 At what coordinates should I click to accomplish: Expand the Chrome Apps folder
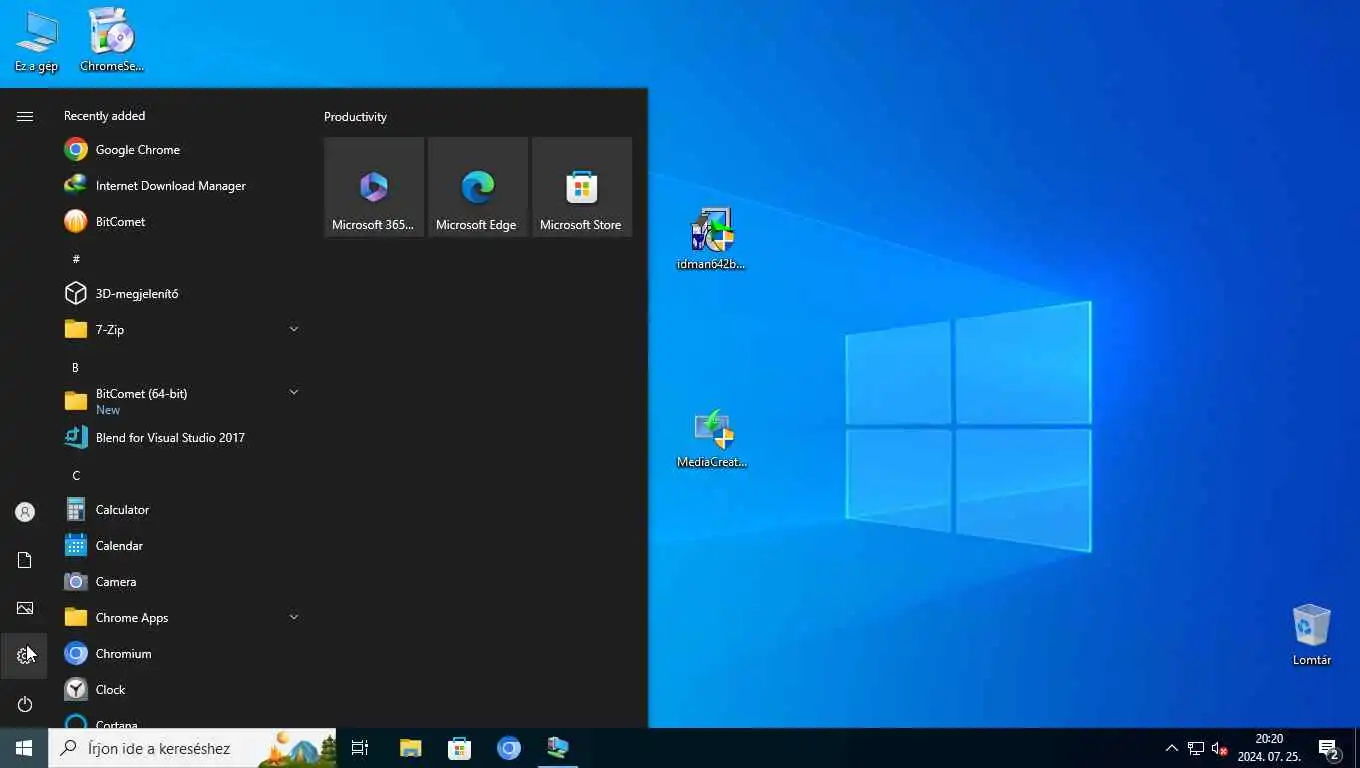[180, 618]
